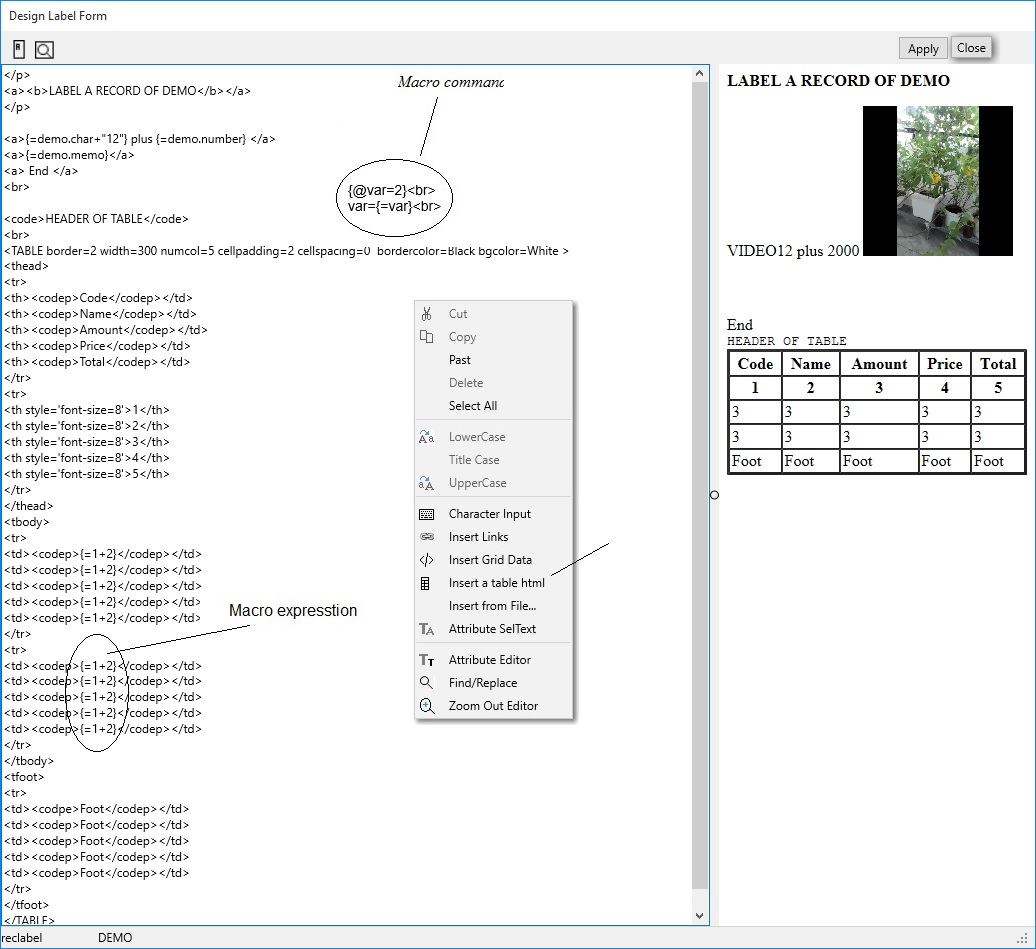
Task: Click the editor scrollbar down arrow
Action: pos(700,915)
